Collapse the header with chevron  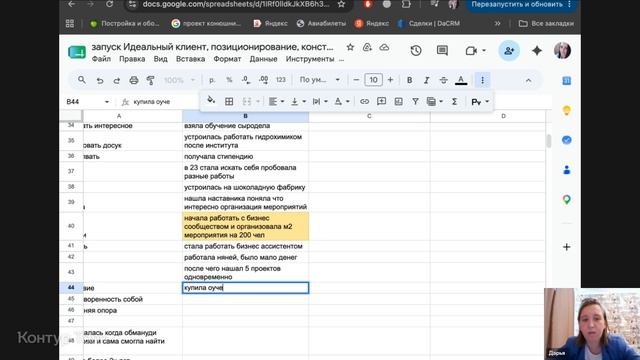pos(528,80)
